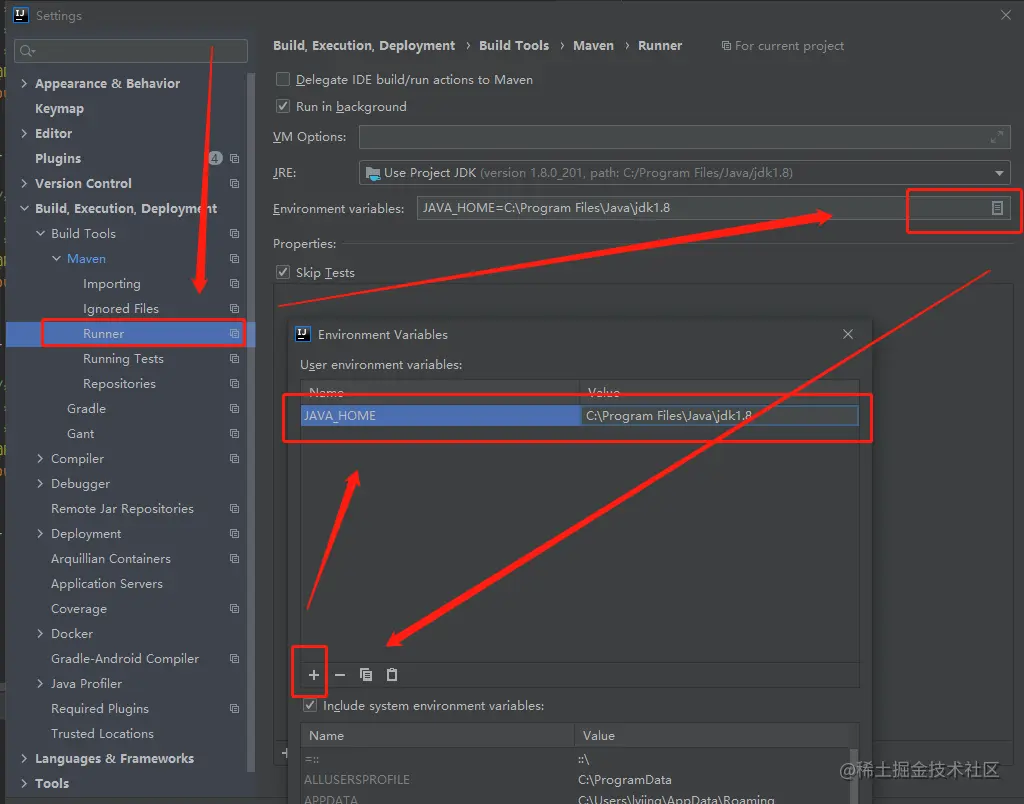
Task: Click project-level icon beside Gradle
Action: (x=234, y=409)
